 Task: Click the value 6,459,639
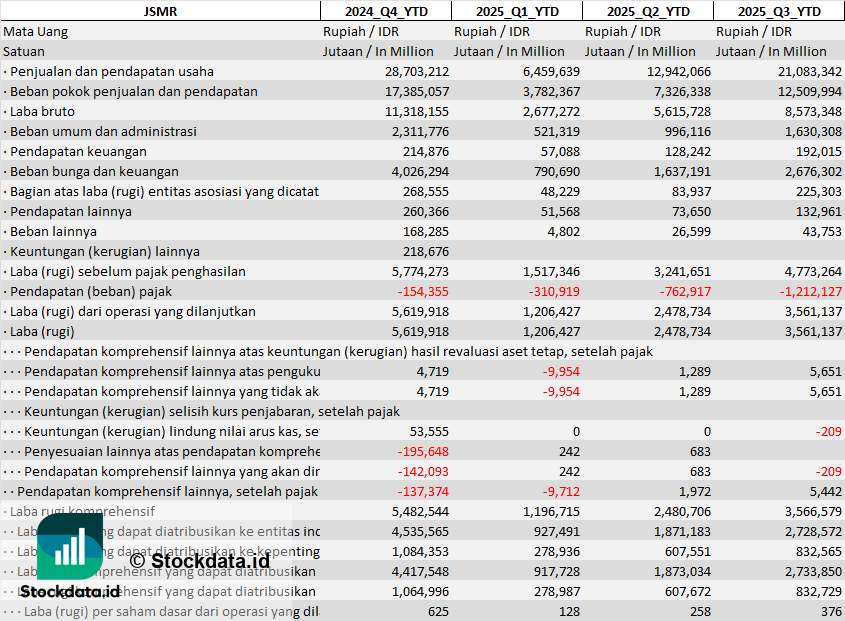[x=551, y=72]
